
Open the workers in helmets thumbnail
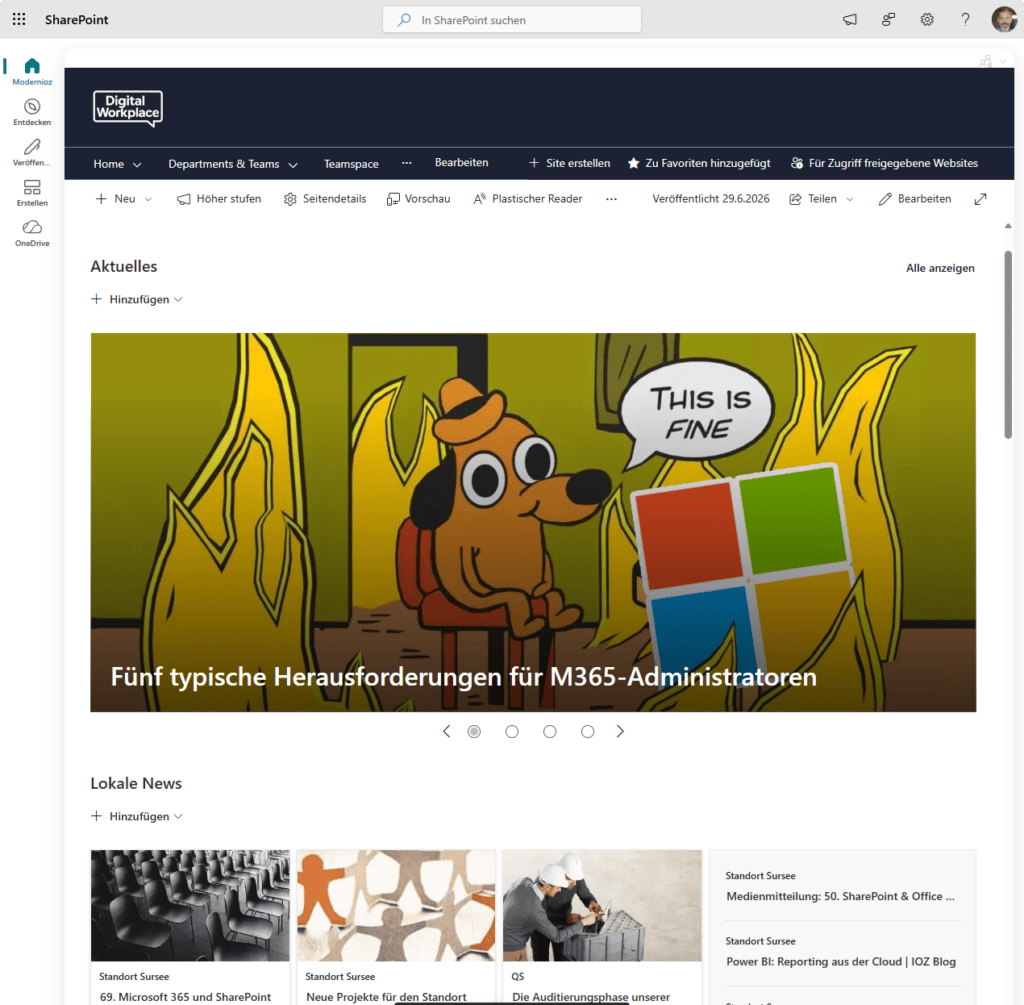pos(602,905)
